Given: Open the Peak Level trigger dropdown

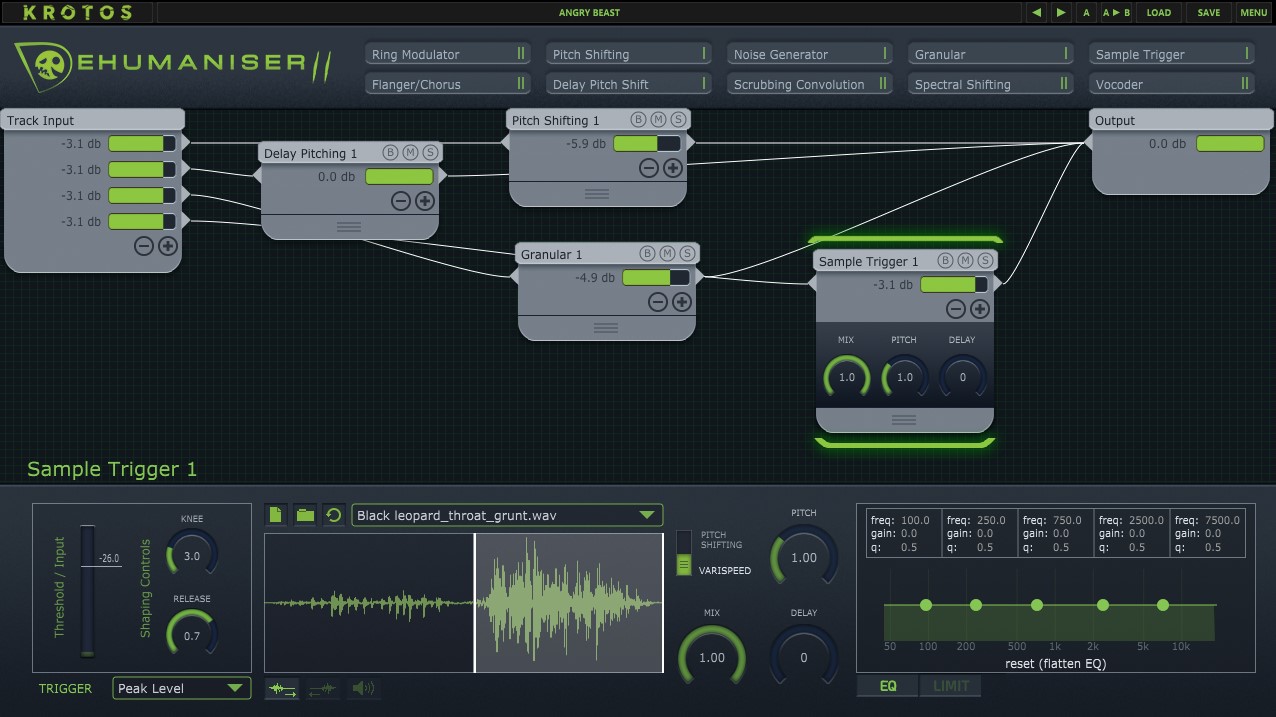Looking at the screenshot, I should [181, 688].
